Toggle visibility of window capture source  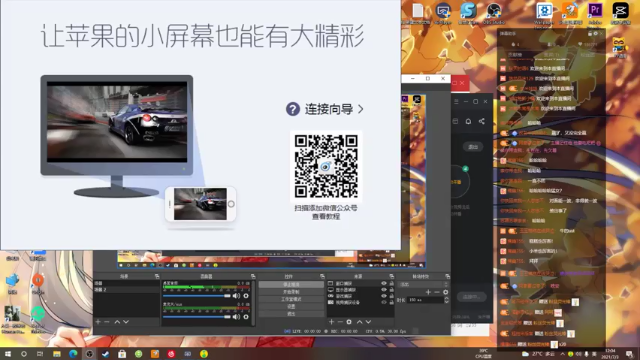coord(384,283)
